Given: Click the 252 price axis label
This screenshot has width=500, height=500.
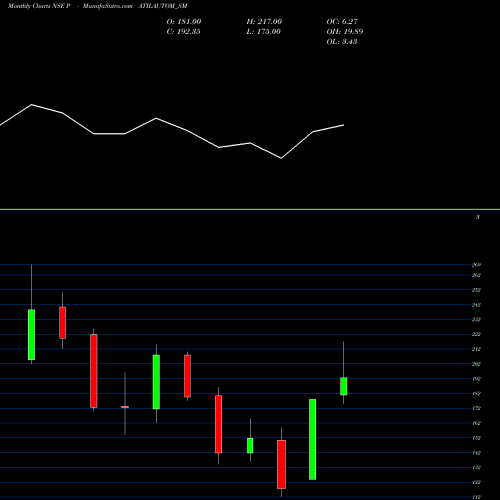Looking at the screenshot, I should tap(476, 290).
